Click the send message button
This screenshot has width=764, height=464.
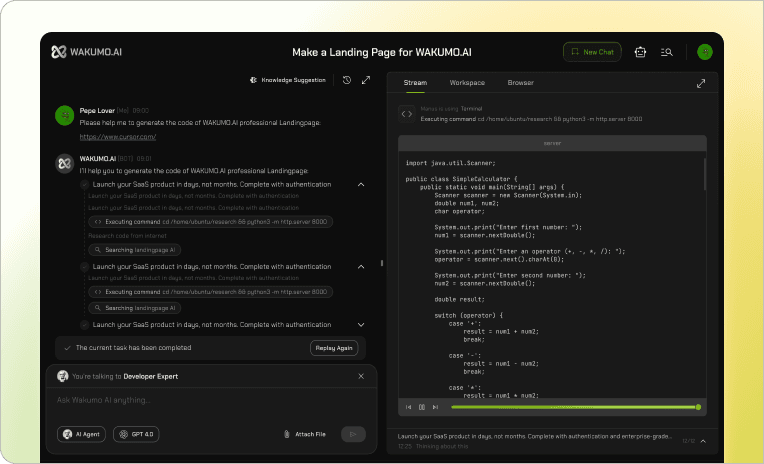[353, 434]
